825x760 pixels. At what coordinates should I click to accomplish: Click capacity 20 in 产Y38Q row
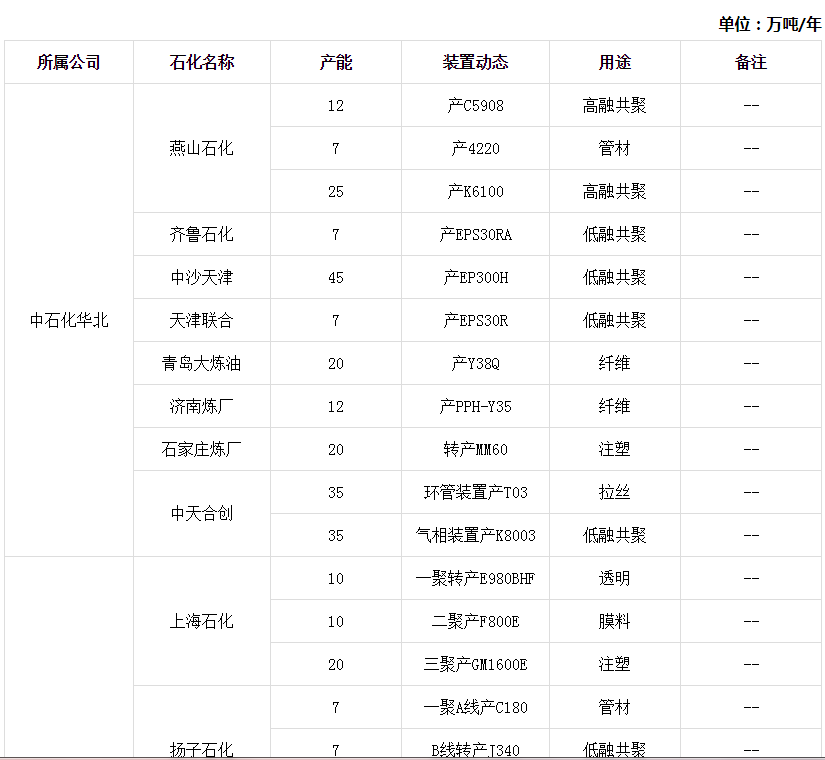[336, 364]
